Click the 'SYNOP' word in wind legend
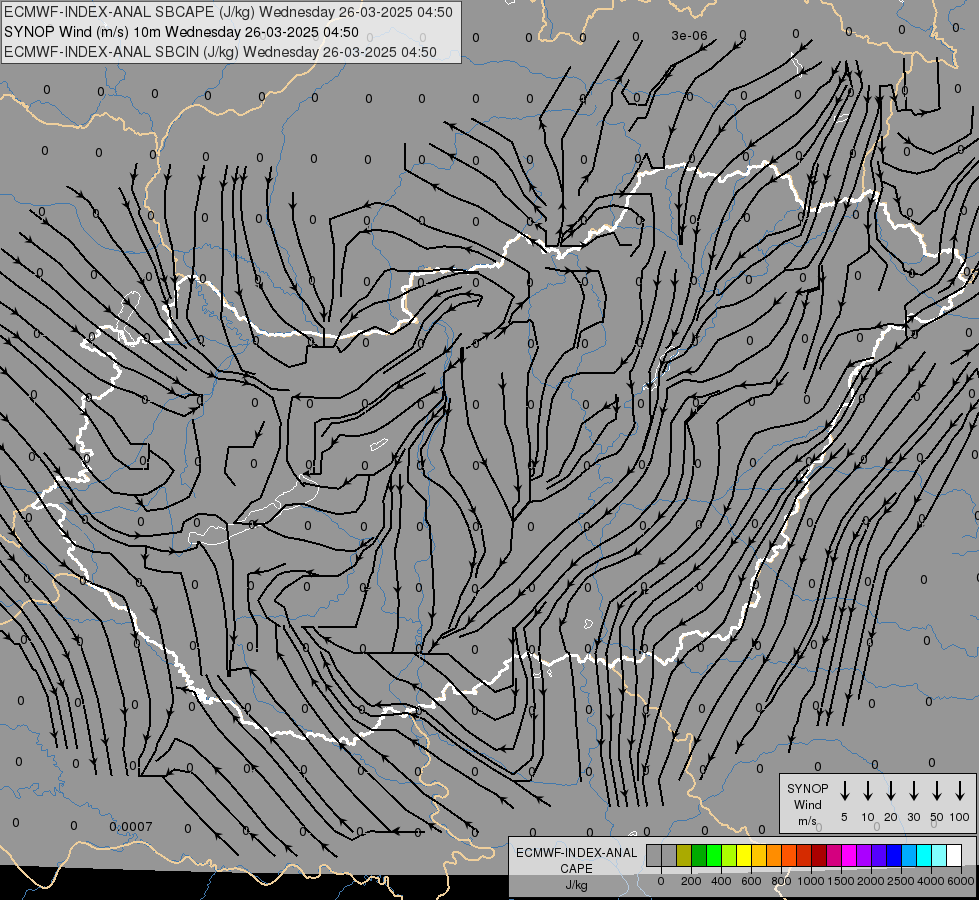 807,789
